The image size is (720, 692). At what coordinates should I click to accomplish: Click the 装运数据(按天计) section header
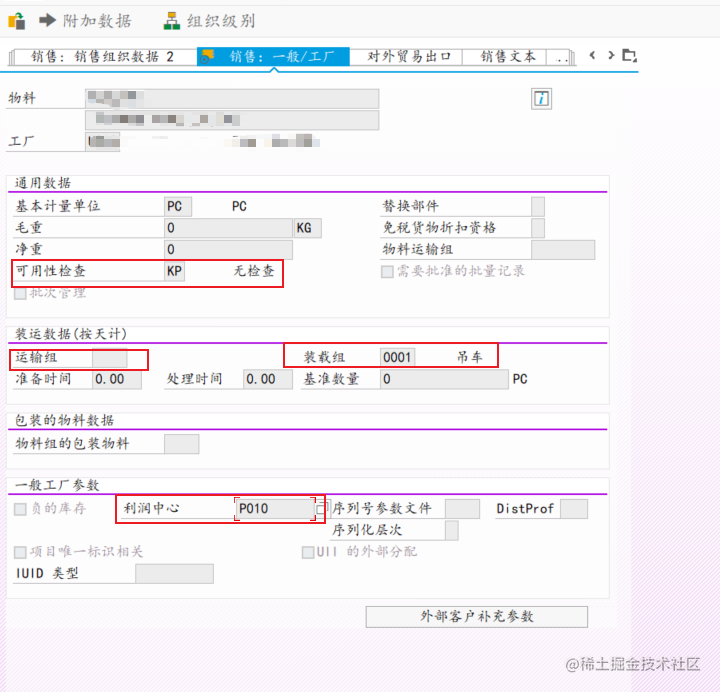point(71,334)
